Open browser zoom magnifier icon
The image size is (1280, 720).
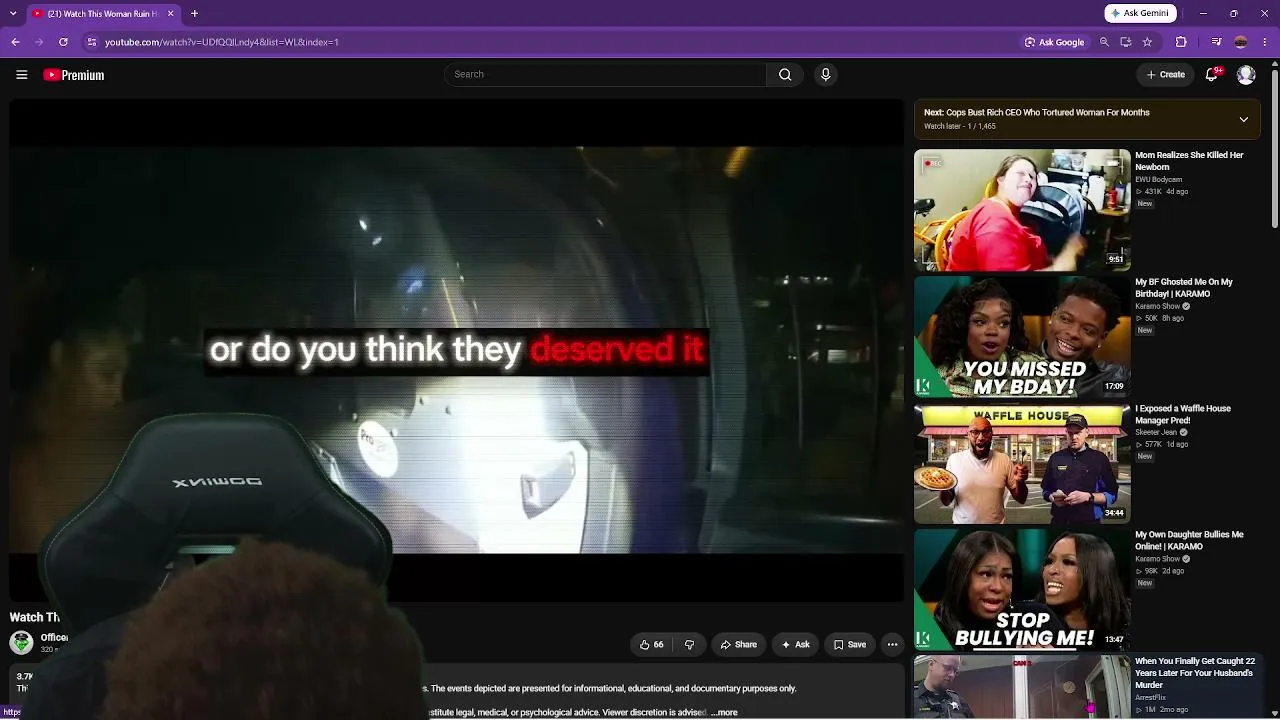[1104, 42]
